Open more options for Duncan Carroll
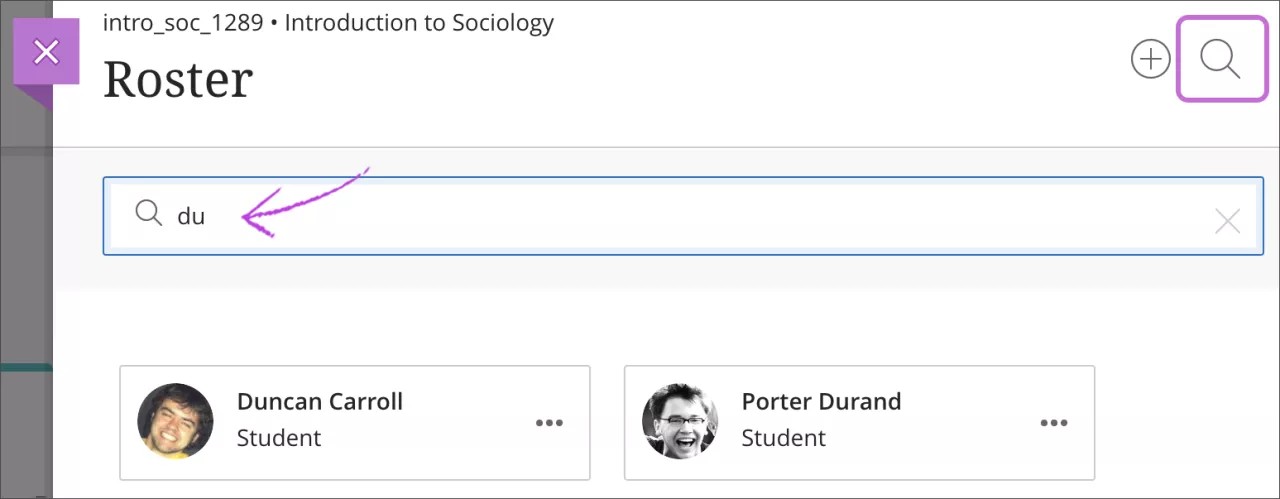Viewport: 1280px width, 499px height. click(549, 423)
